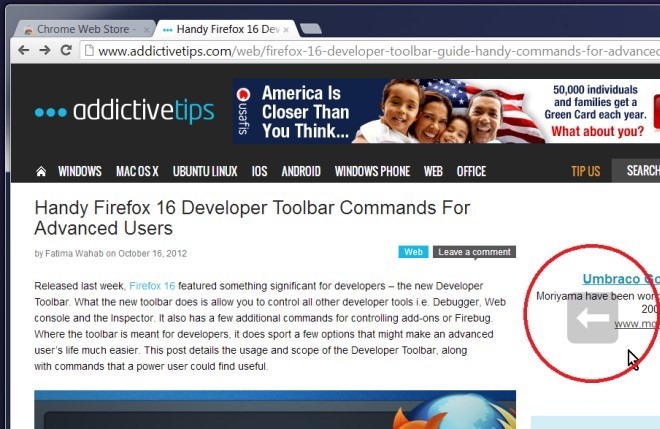Click the Tip Us link

[x=585, y=171]
